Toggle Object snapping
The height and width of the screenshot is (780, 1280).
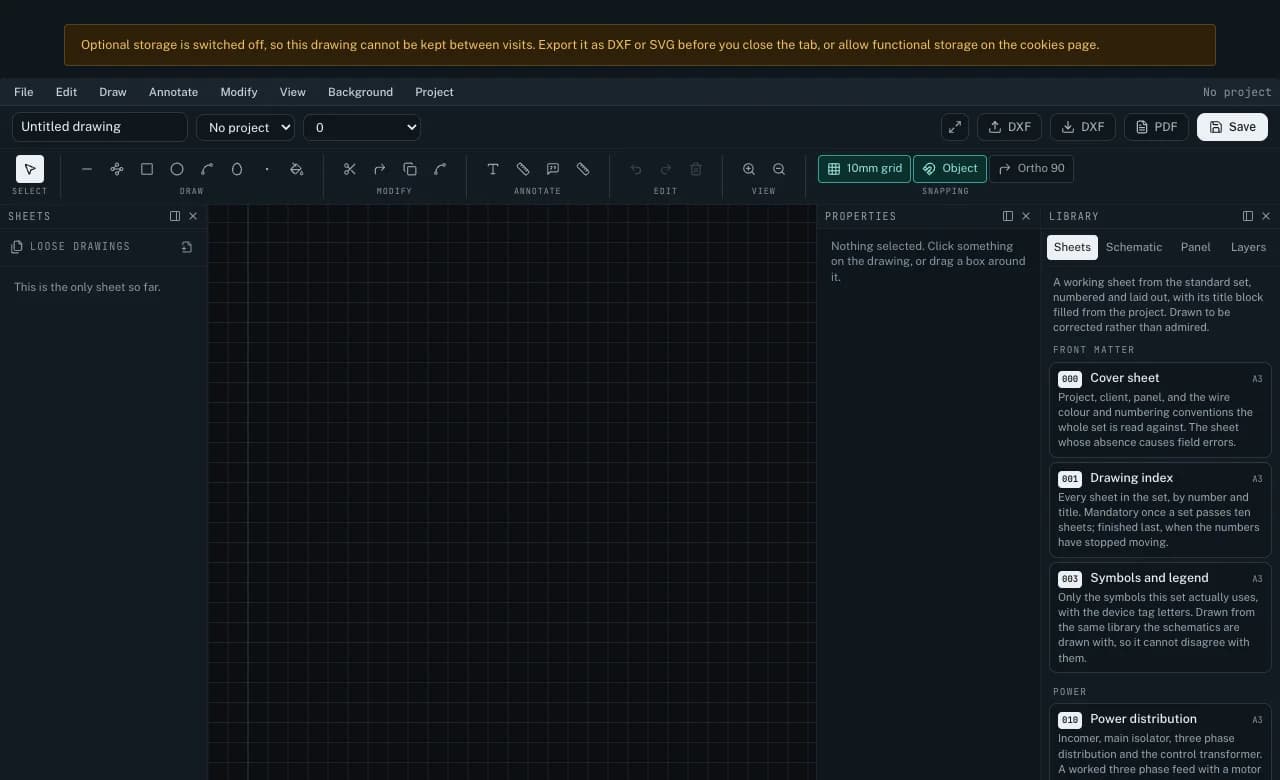coord(950,169)
